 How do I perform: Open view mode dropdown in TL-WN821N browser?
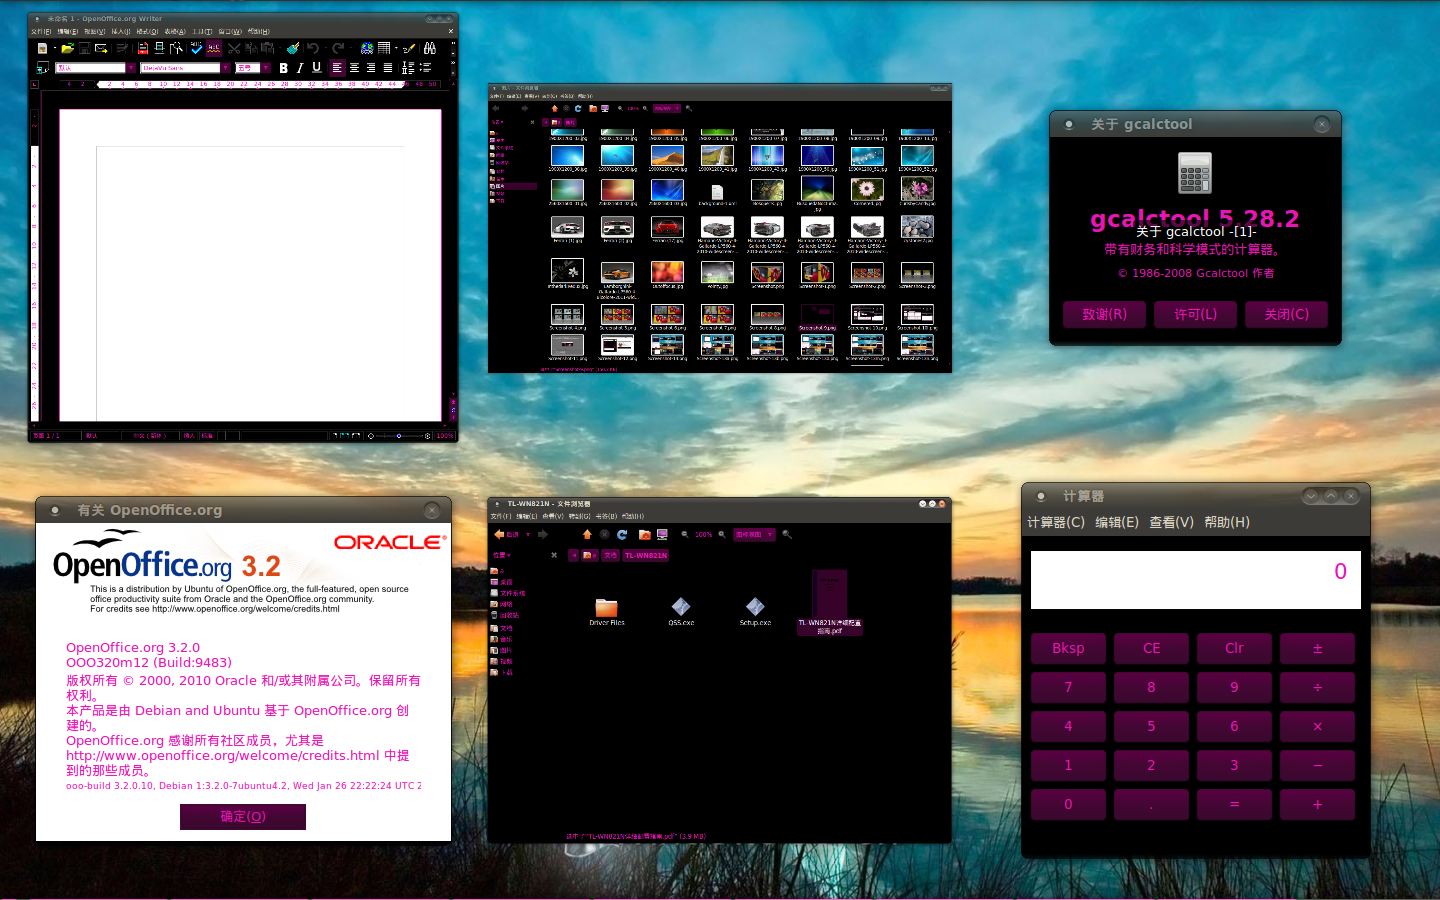click(754, 534)
